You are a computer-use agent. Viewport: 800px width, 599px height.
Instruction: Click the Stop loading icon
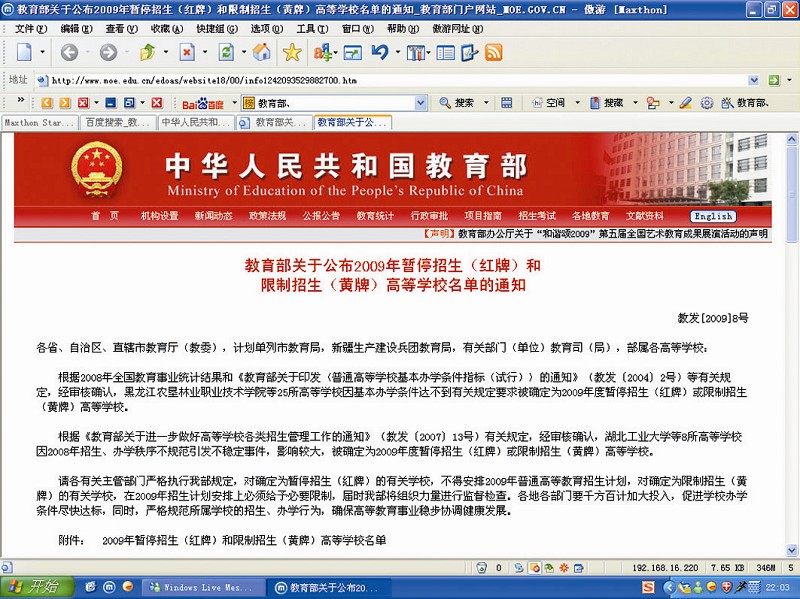pyautogui.click(x=187, y=52)
